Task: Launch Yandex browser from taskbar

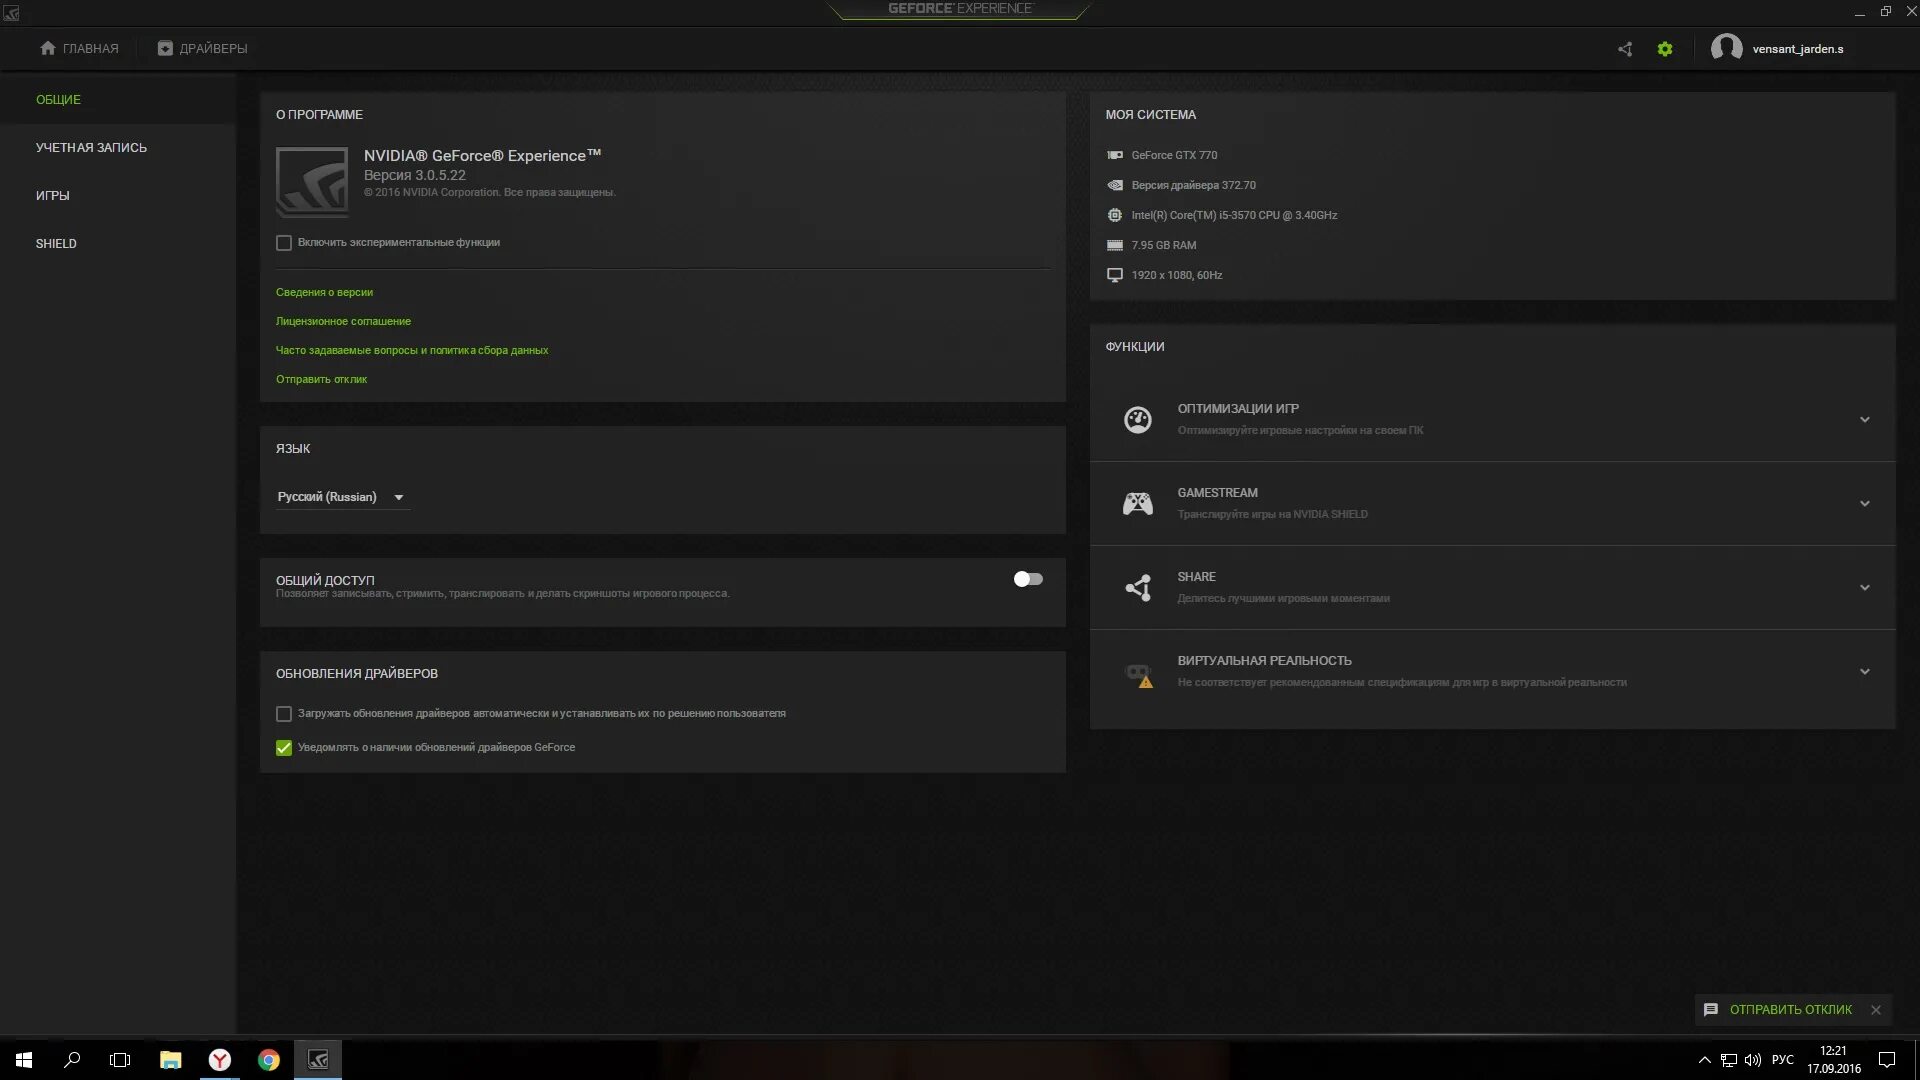Action: [219, 1060]
